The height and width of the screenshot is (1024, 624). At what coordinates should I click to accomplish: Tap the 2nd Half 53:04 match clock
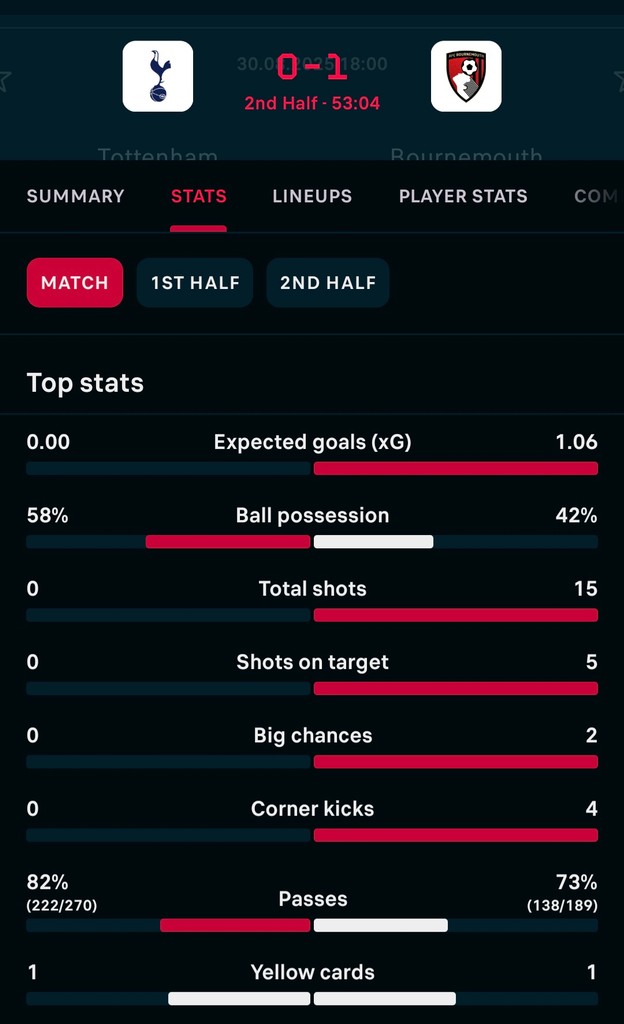pos(312,103)
